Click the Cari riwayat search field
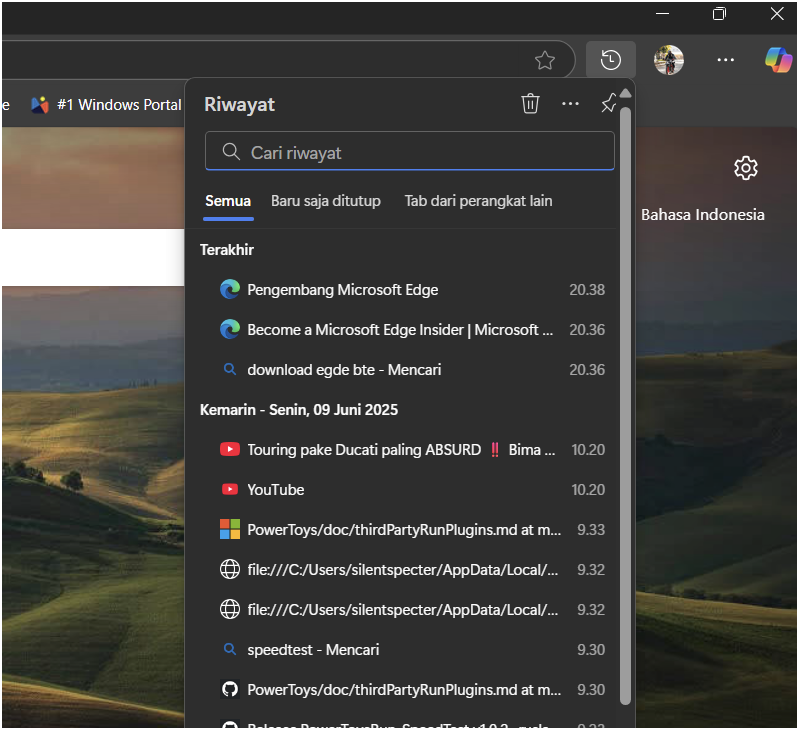 [x=410, y=151]
